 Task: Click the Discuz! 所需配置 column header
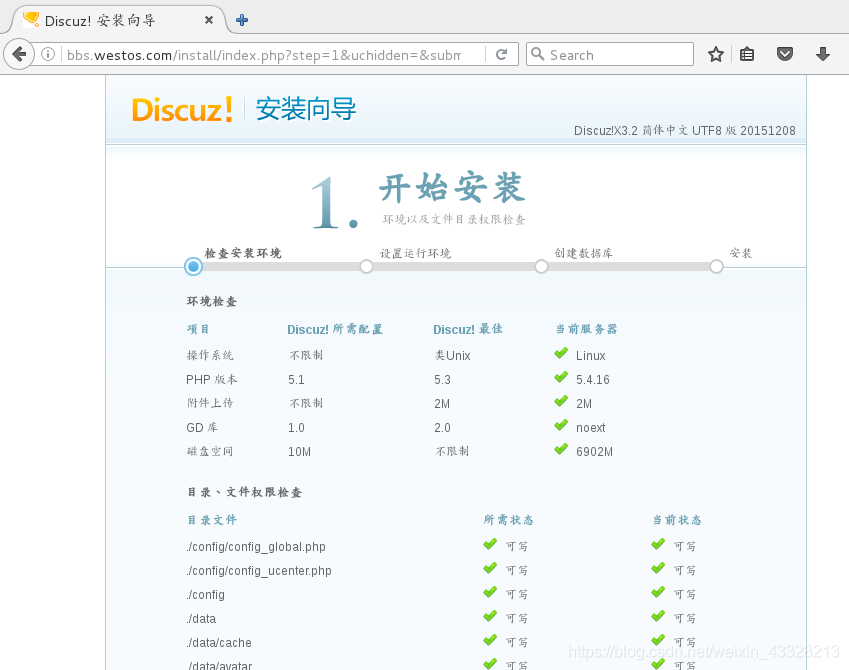coord(335,329)
